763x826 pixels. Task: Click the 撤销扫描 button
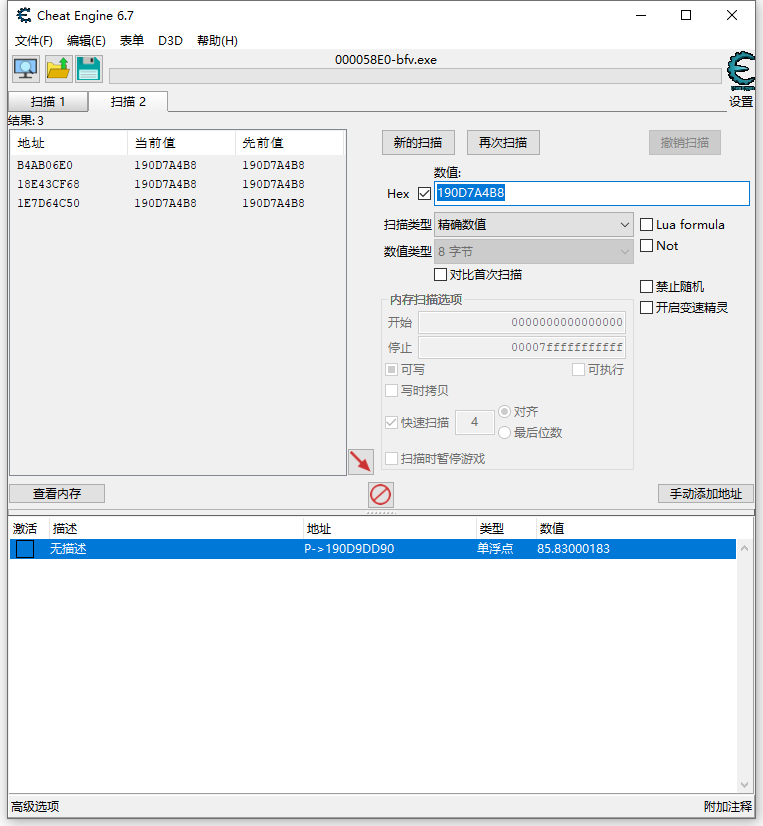click(684, 143)
